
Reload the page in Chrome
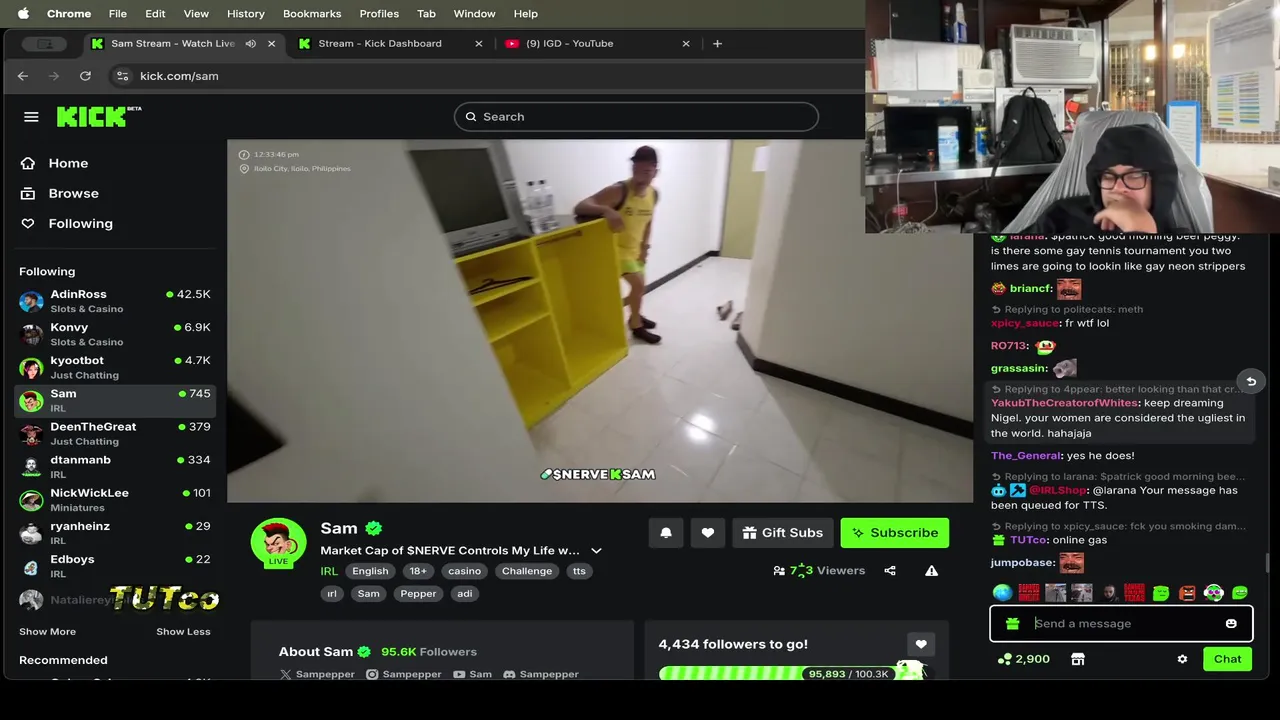[x=85, y=76]
